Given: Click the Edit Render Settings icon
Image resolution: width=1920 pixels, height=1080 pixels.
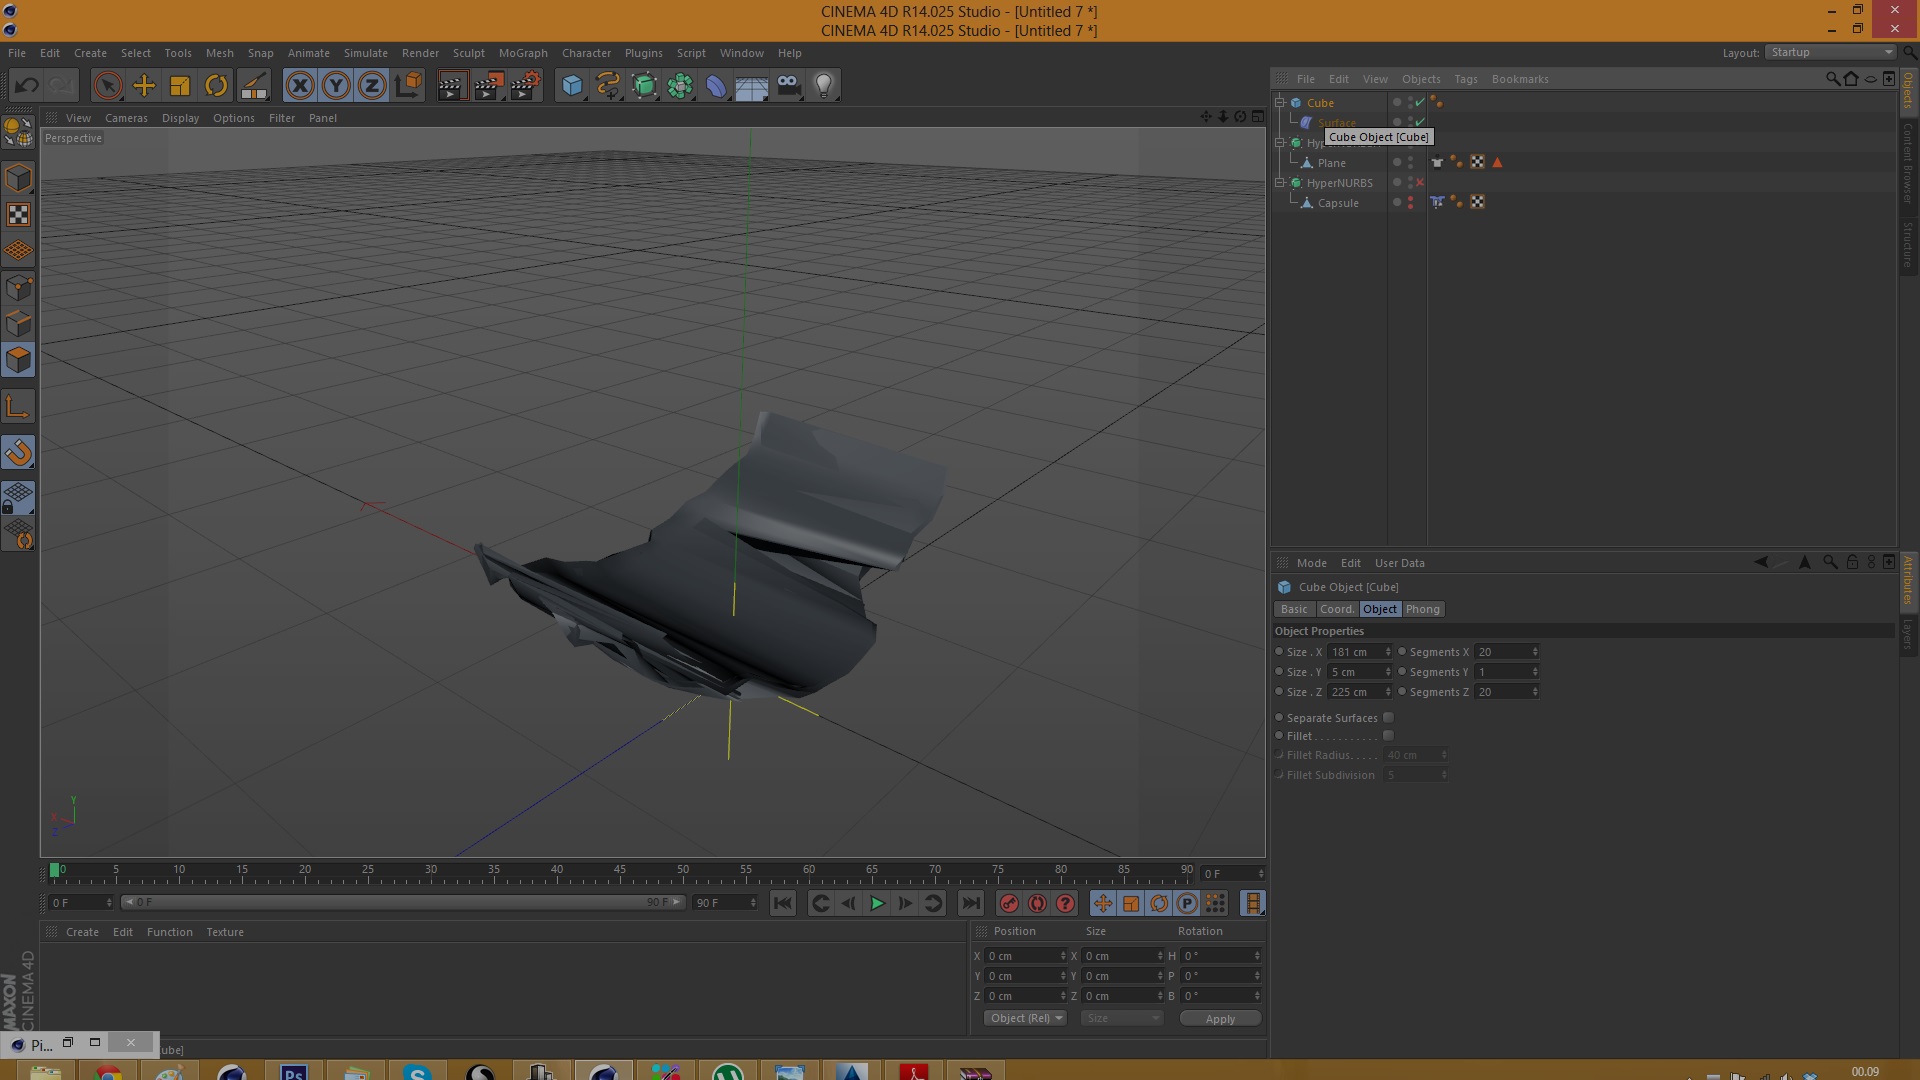Looking at the screenshot, I should (x=525, y=86).
